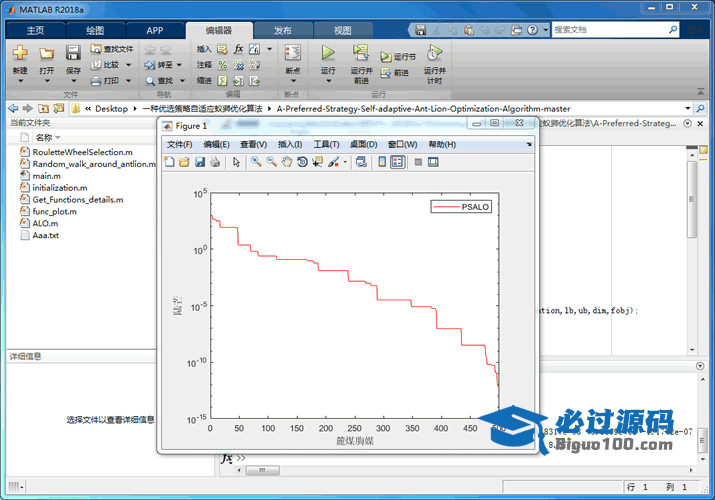Screen dimensions: 715x500
Task: Click Show Plot Tools and dock icon
Action: coord(433,162)
